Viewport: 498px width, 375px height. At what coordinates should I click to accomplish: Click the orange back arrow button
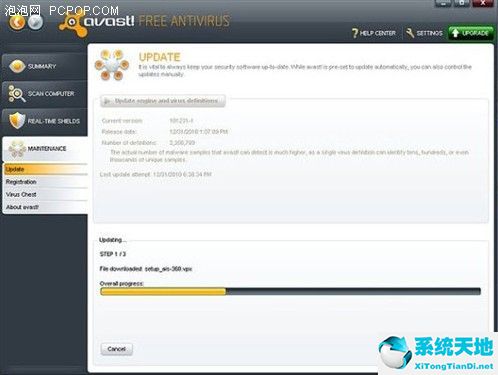[17, 22]
